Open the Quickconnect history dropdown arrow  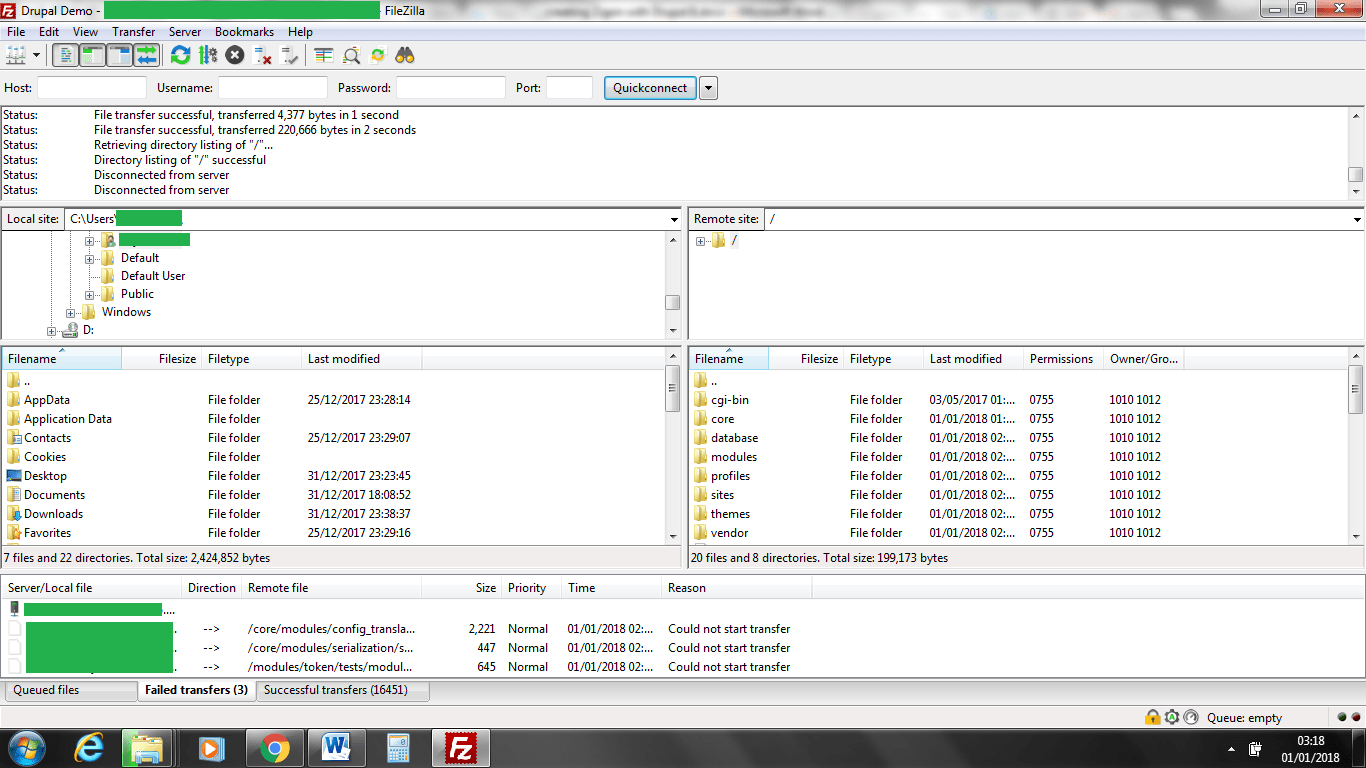pos(708,88)
